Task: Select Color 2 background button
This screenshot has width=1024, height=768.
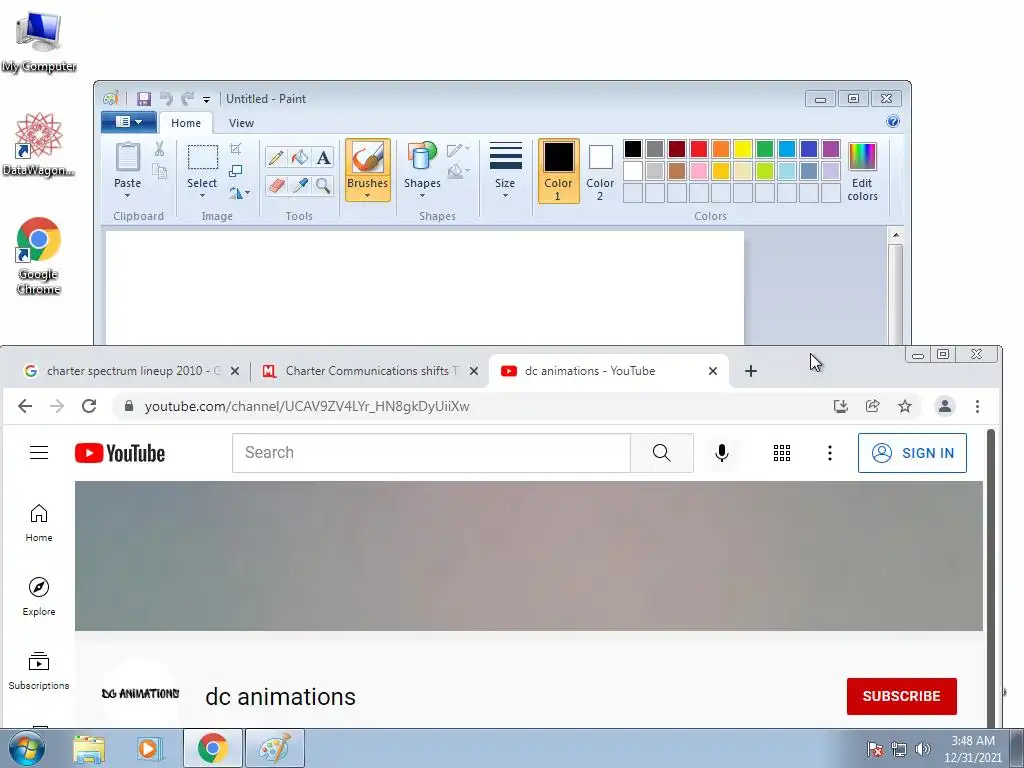Action: point(600,171)
